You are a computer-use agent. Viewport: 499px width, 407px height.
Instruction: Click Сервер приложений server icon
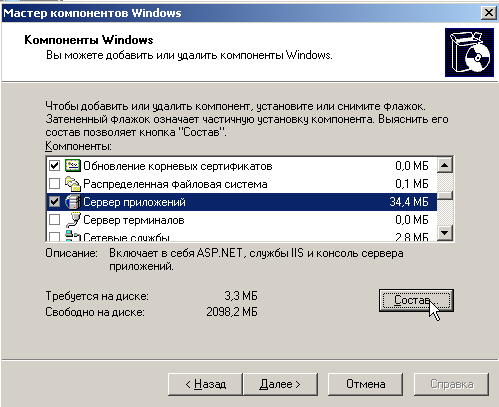(73, 202)
